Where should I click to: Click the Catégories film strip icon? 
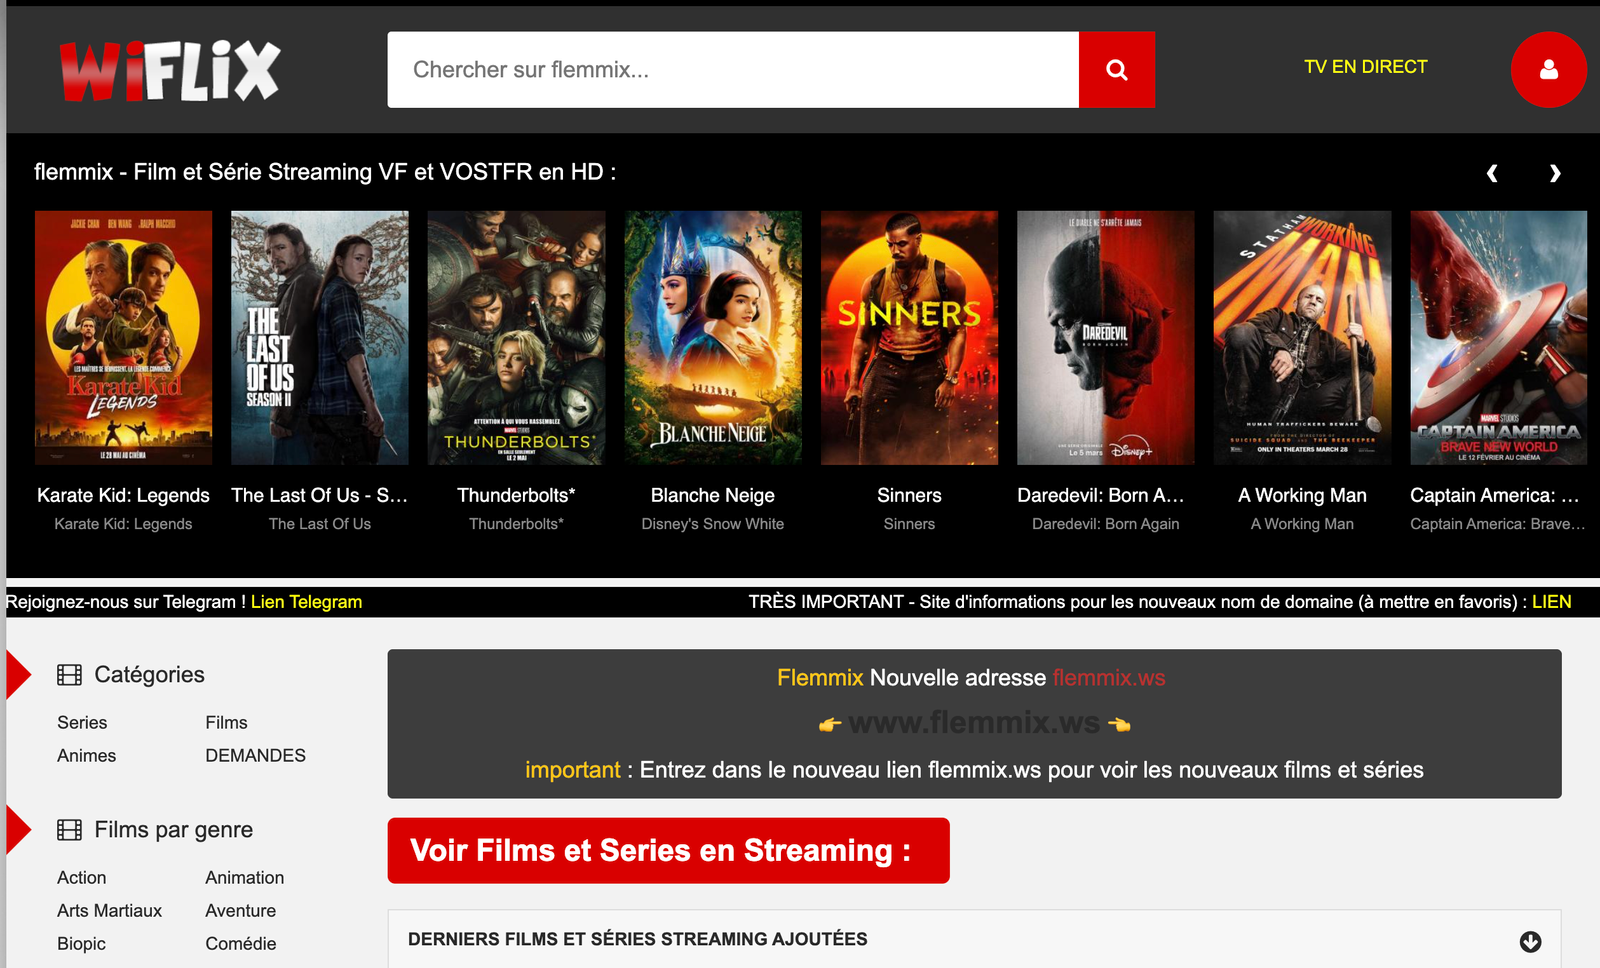click(x=69, y=675)
